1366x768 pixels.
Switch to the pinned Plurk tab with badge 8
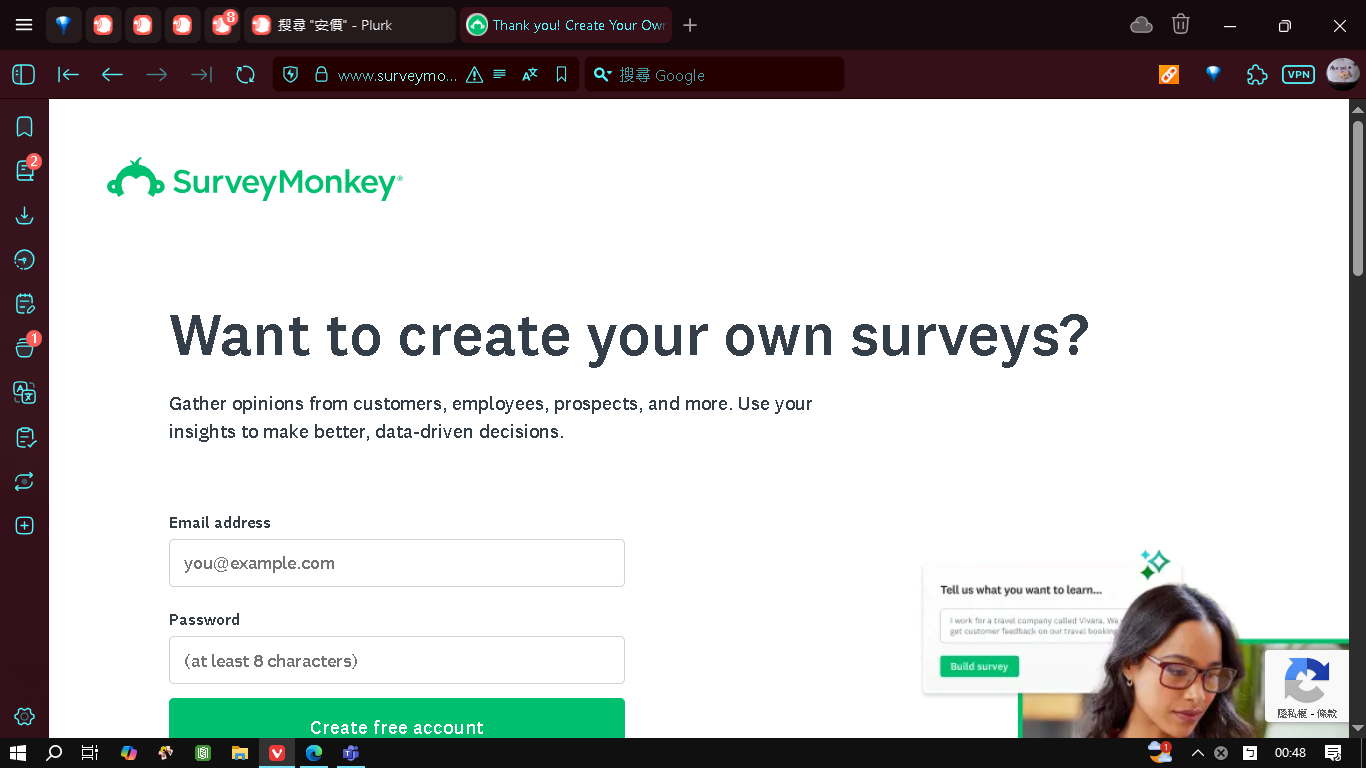222,25
